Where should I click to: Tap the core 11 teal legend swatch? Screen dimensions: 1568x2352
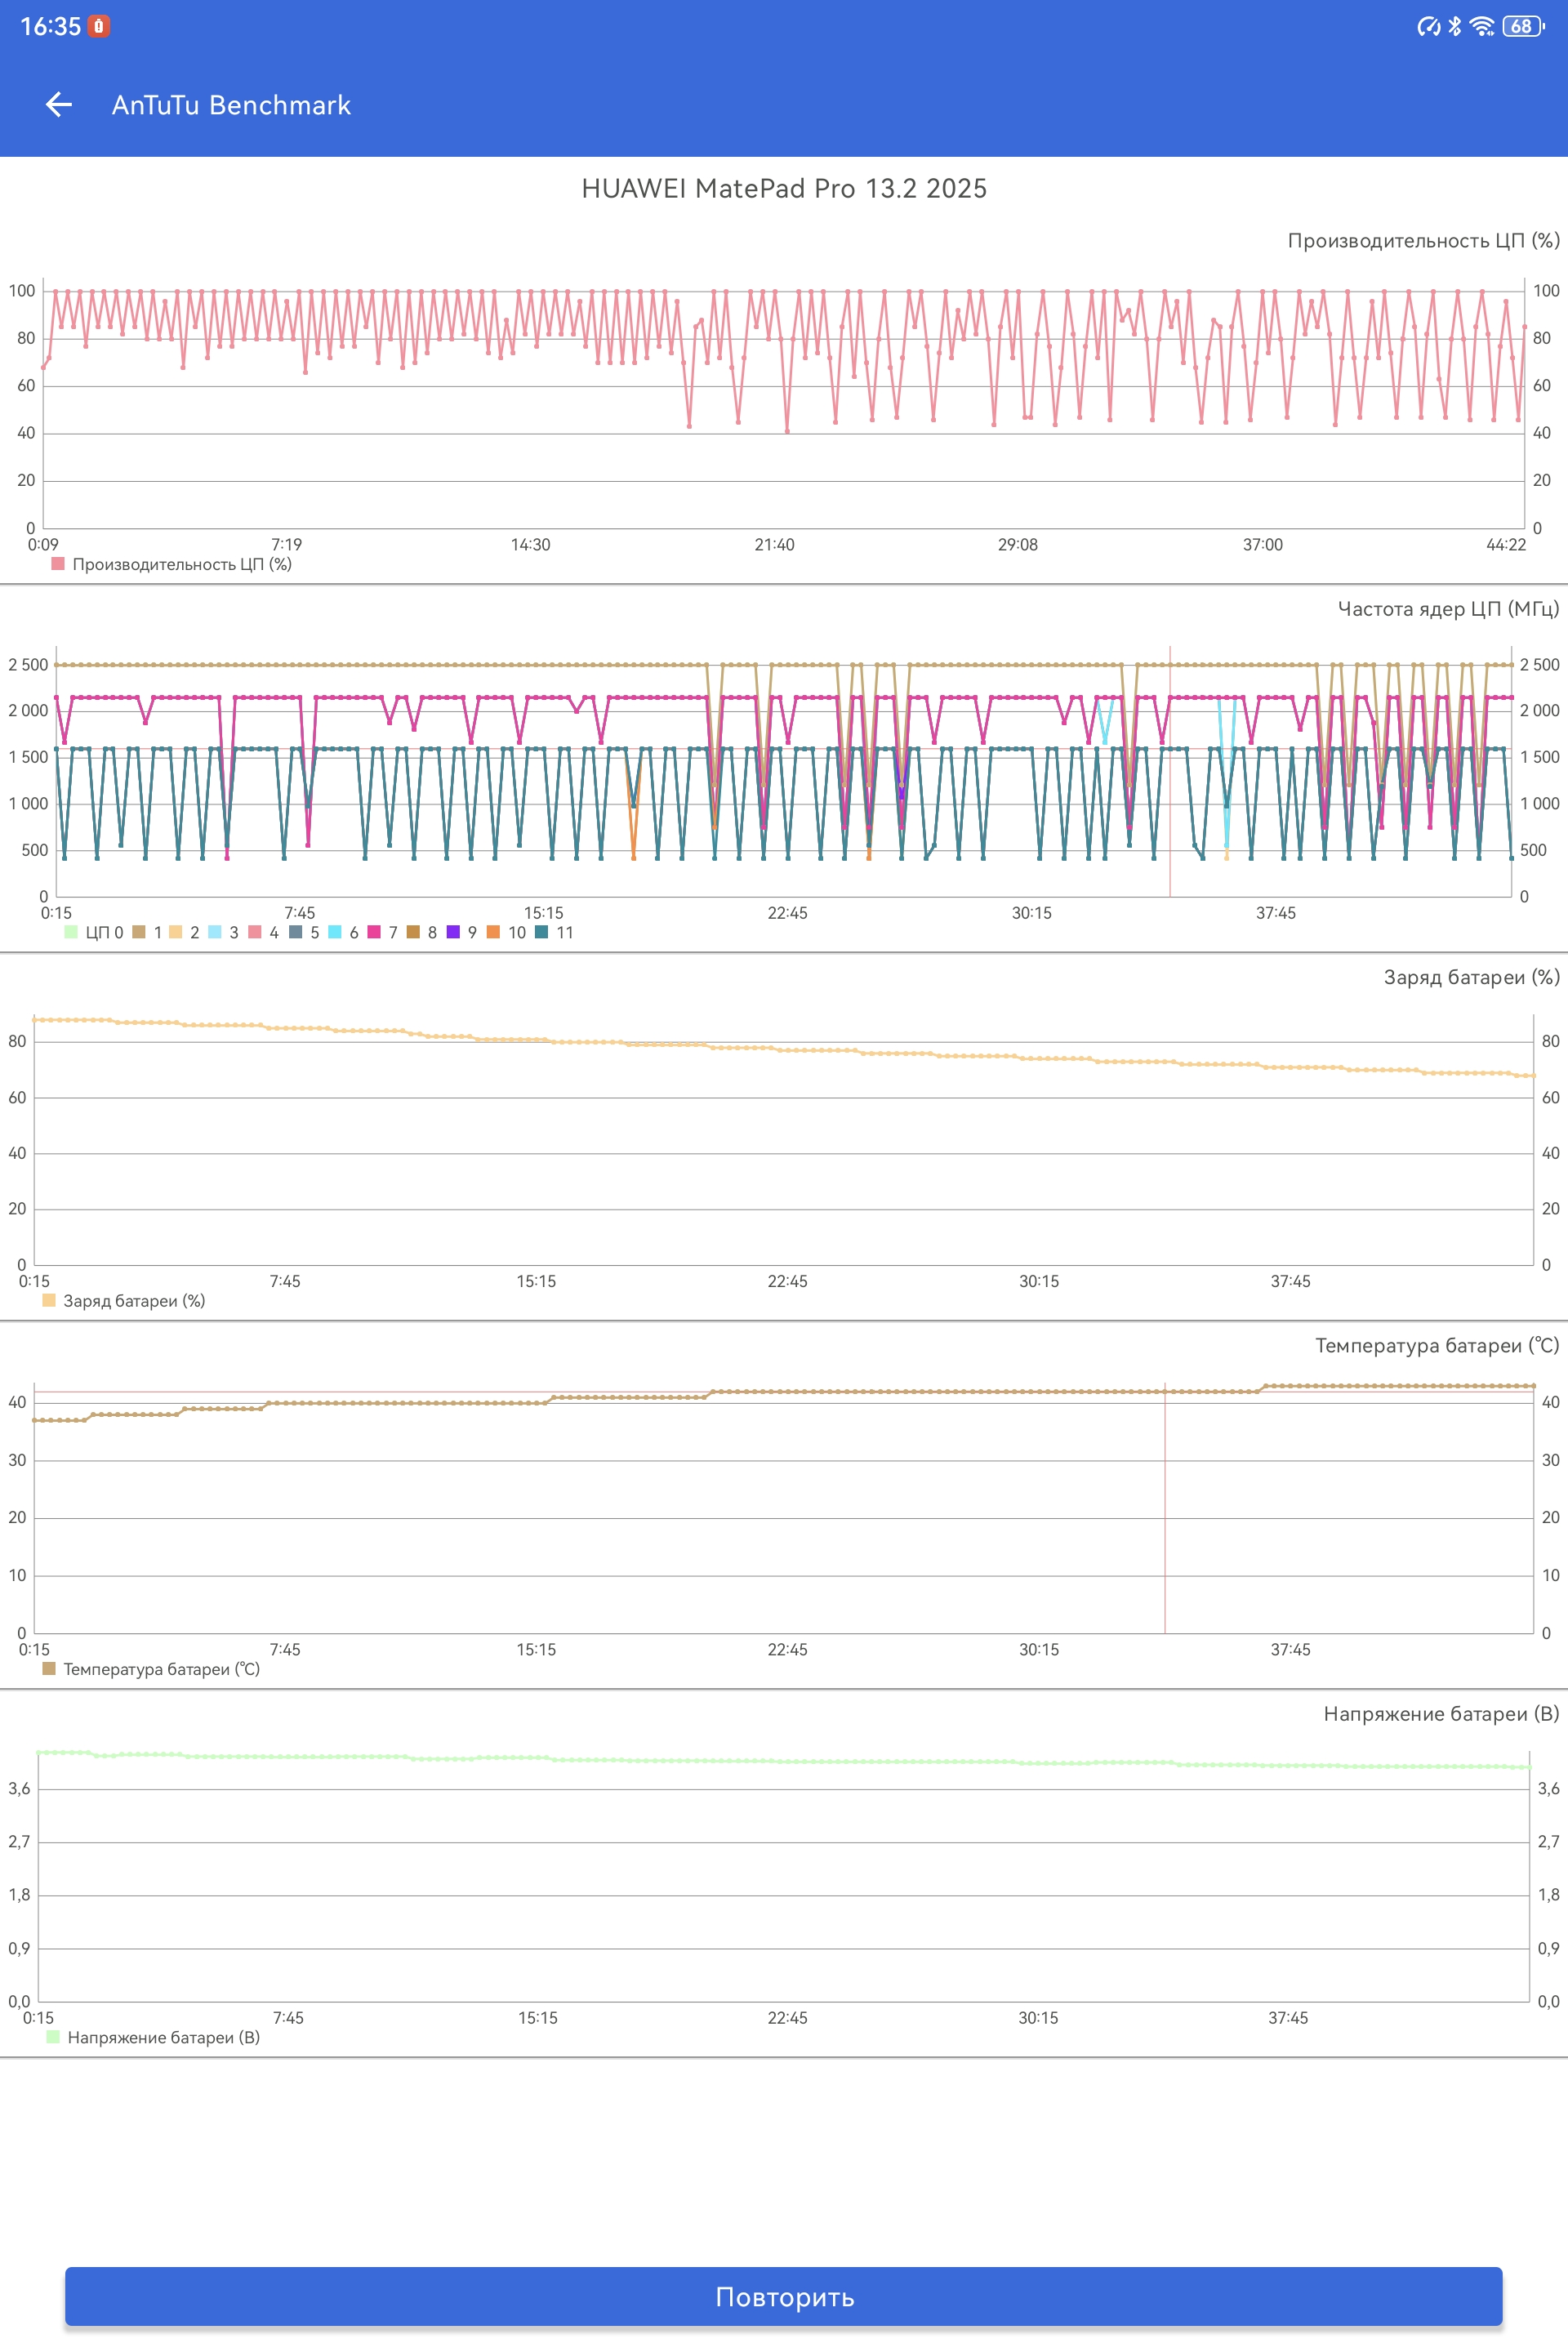point(541,932)
